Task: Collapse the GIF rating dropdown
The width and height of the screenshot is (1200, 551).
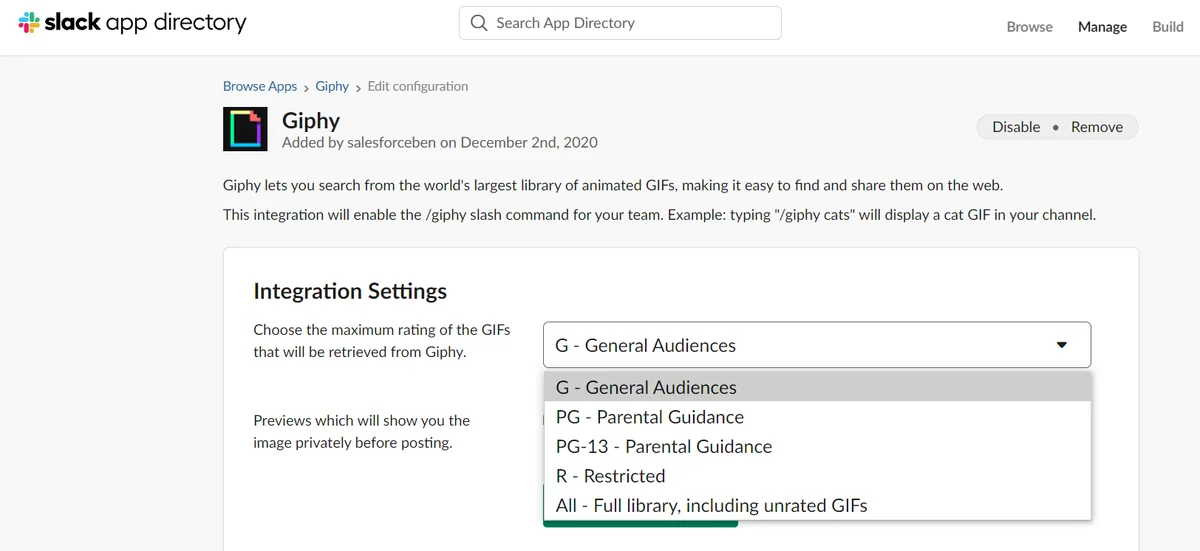Action: (817, 345)
